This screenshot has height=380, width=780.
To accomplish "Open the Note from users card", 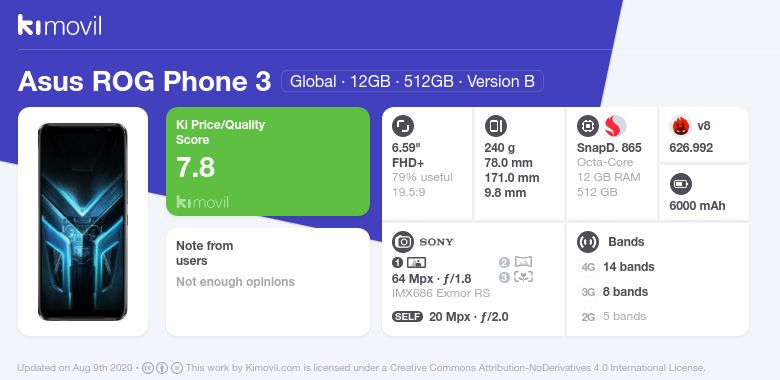I will tap(268, 282).
